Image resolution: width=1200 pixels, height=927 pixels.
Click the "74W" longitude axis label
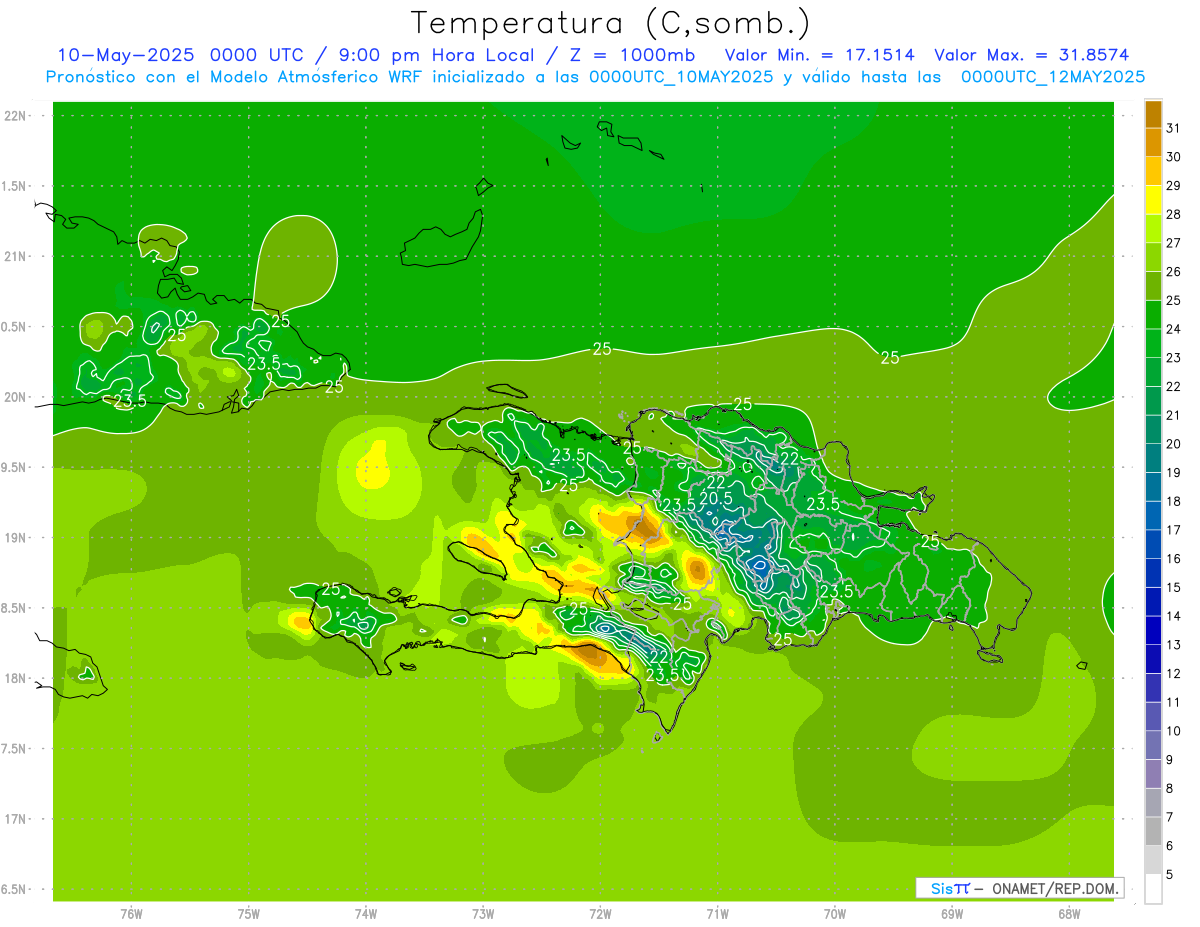[366, 914]
